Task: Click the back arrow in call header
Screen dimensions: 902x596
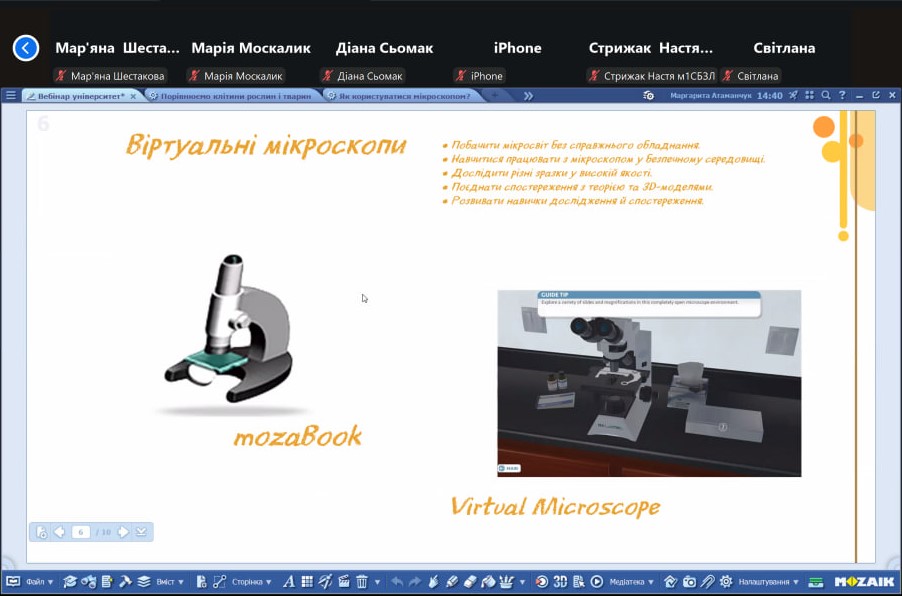Action: (25, 47)
